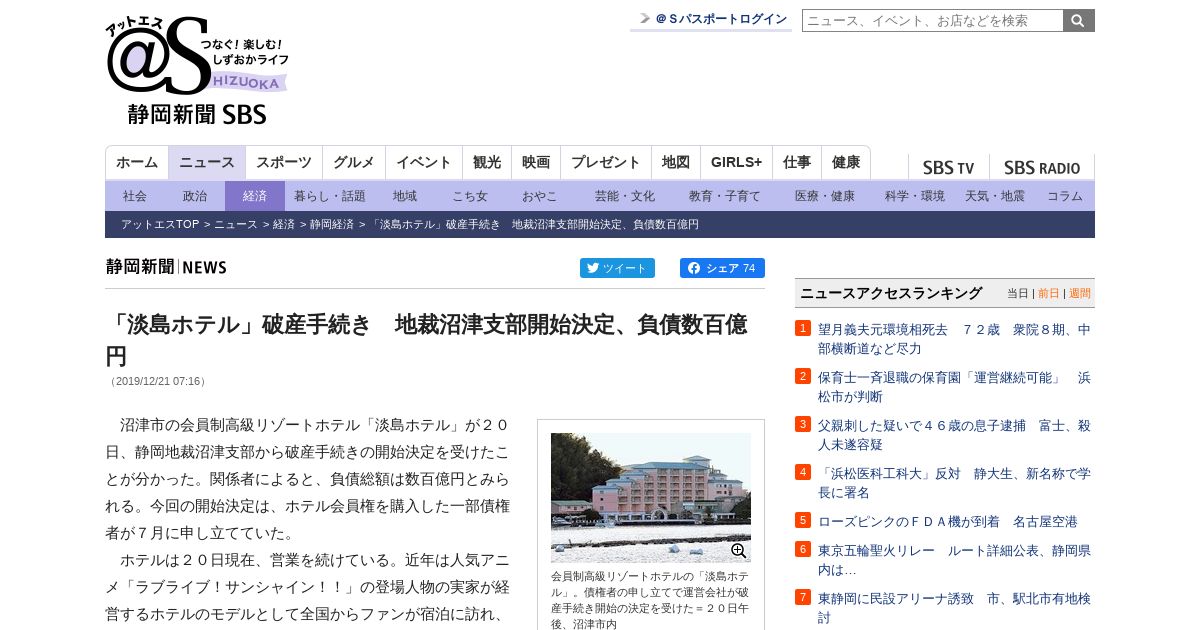Select the 社会 subcategory
This screenshot has height=630, width=1200.
tap(135, 196)
